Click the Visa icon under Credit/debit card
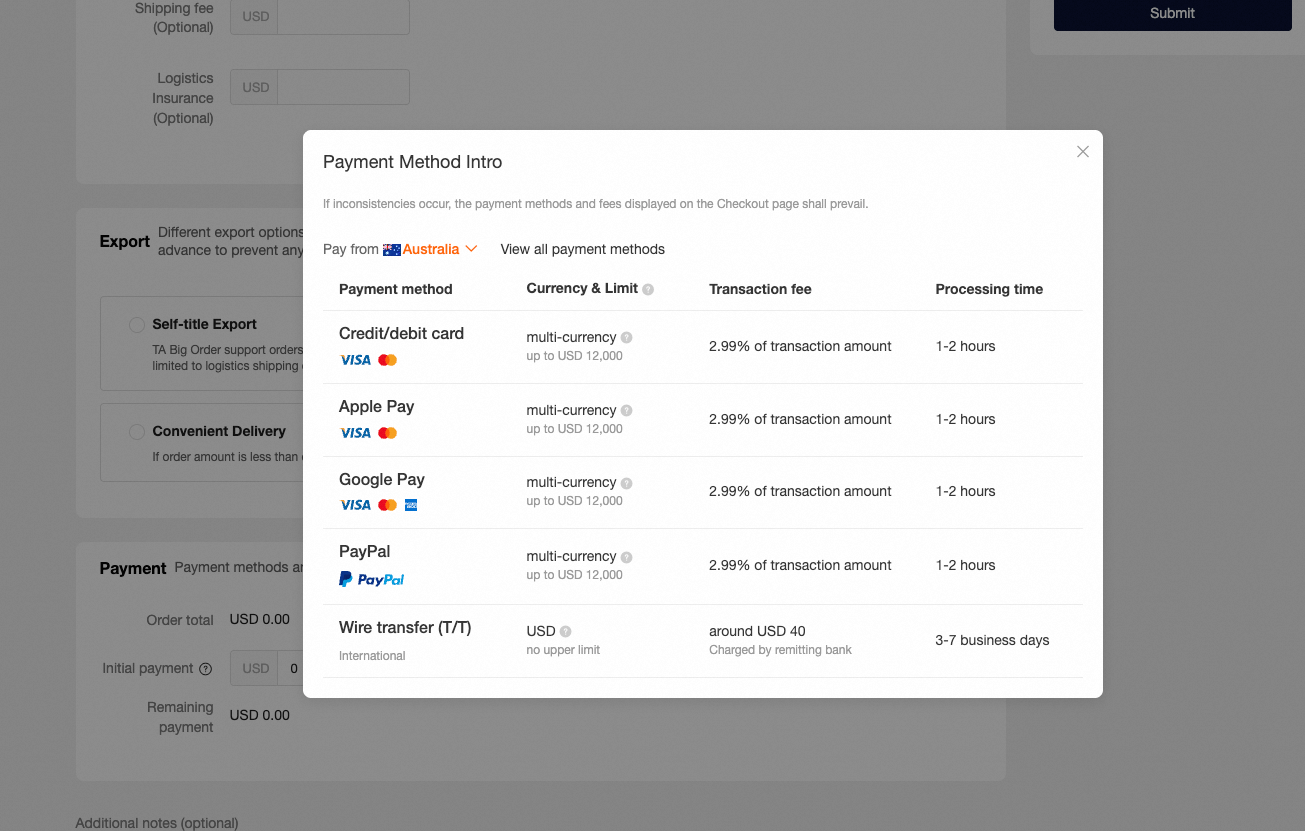This screenshot has width=1305, height=831. 355,360
